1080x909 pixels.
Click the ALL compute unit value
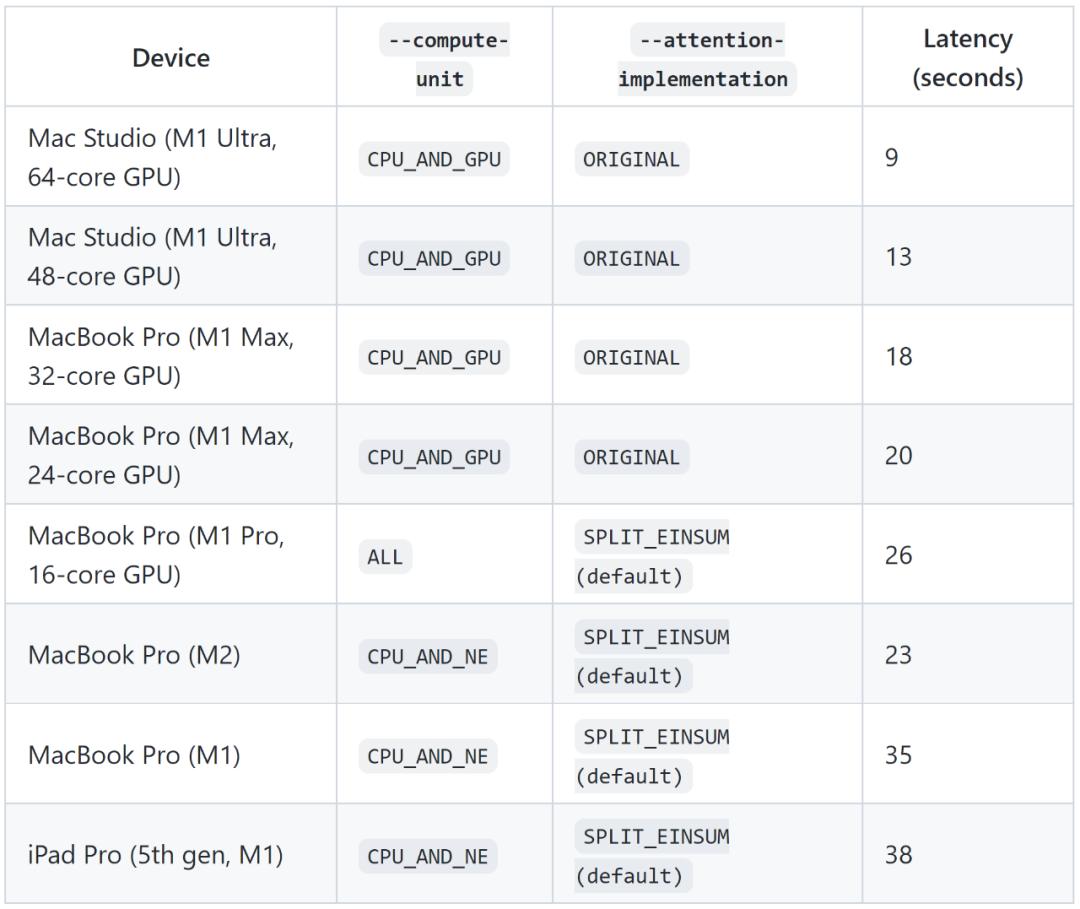385,557
